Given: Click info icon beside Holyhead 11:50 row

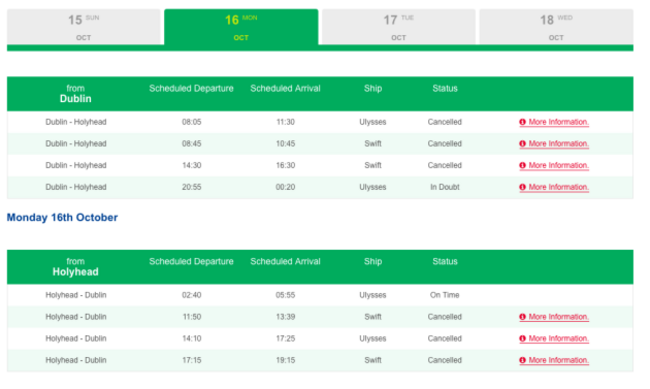Looking at the screenshot, I should [522, 317].
